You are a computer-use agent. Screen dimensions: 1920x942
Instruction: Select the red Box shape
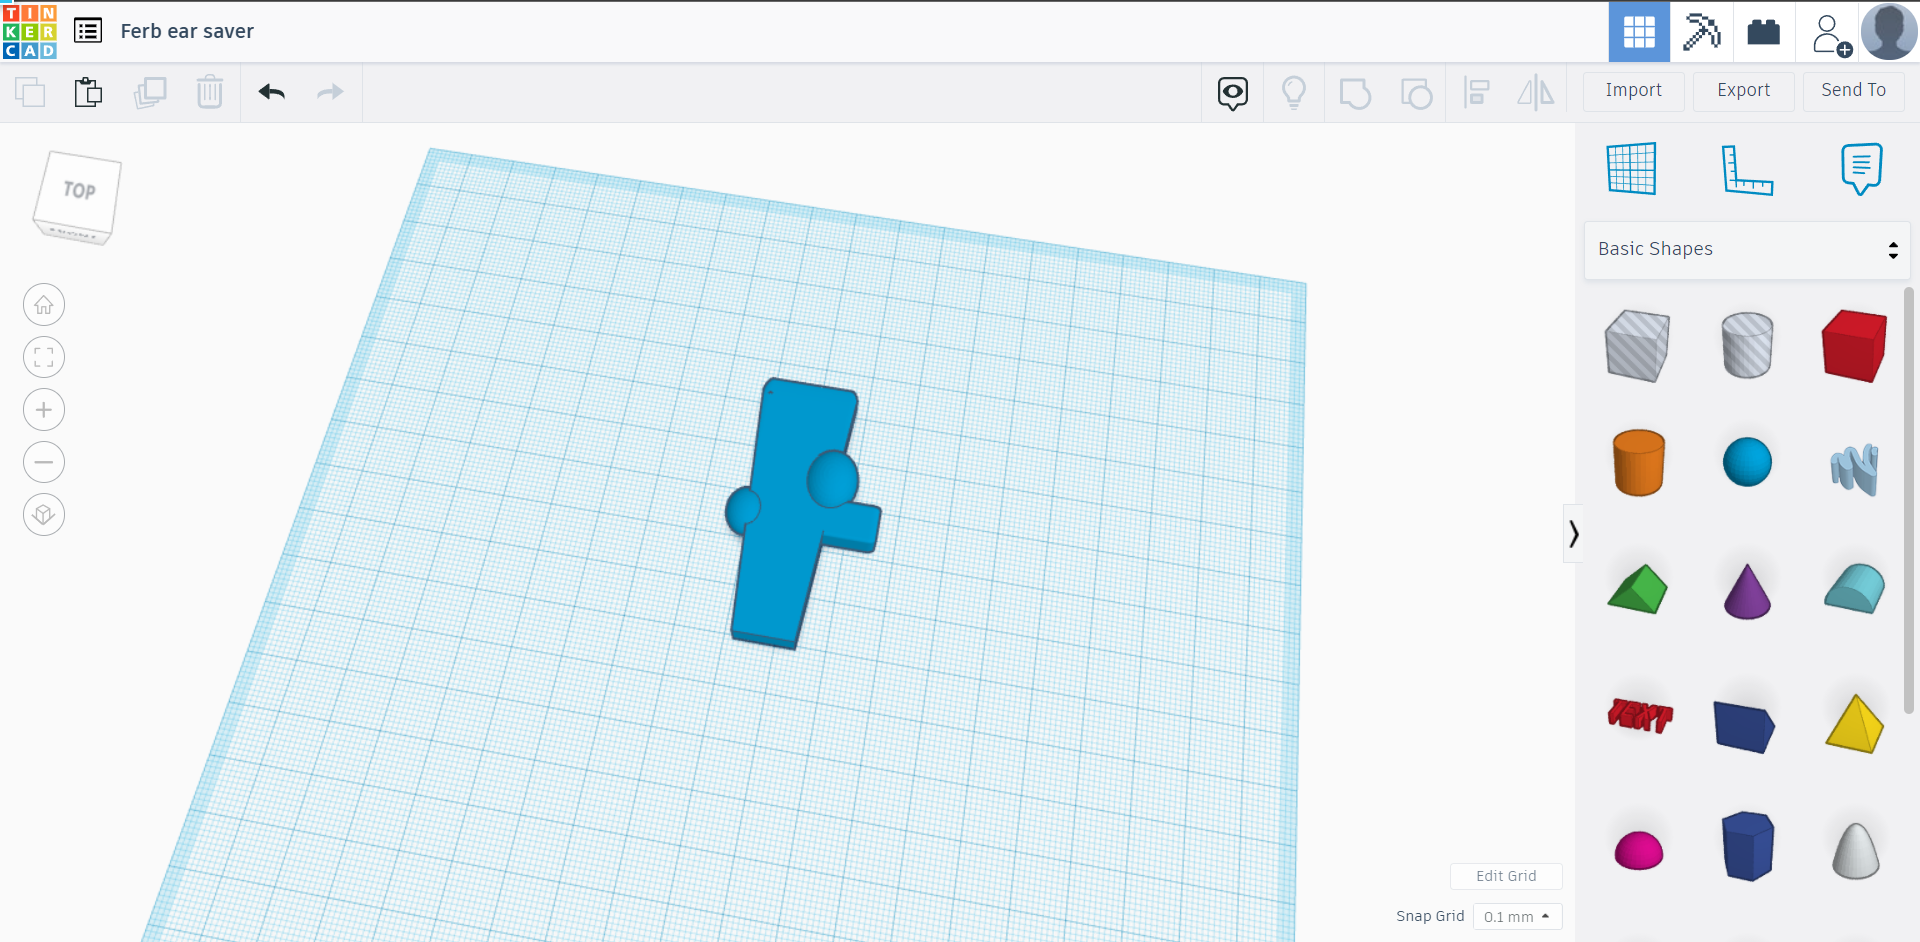click(x=1853, y=345)
